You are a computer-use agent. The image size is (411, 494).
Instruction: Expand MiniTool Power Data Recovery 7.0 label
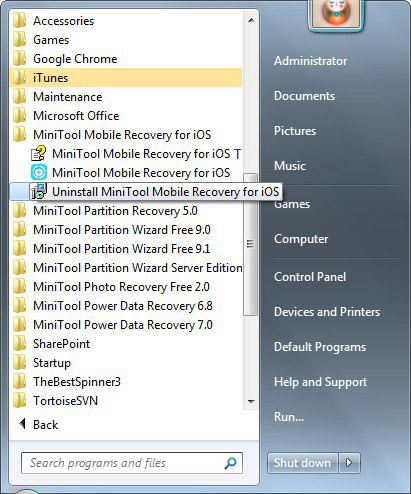(x=123, y=325)
